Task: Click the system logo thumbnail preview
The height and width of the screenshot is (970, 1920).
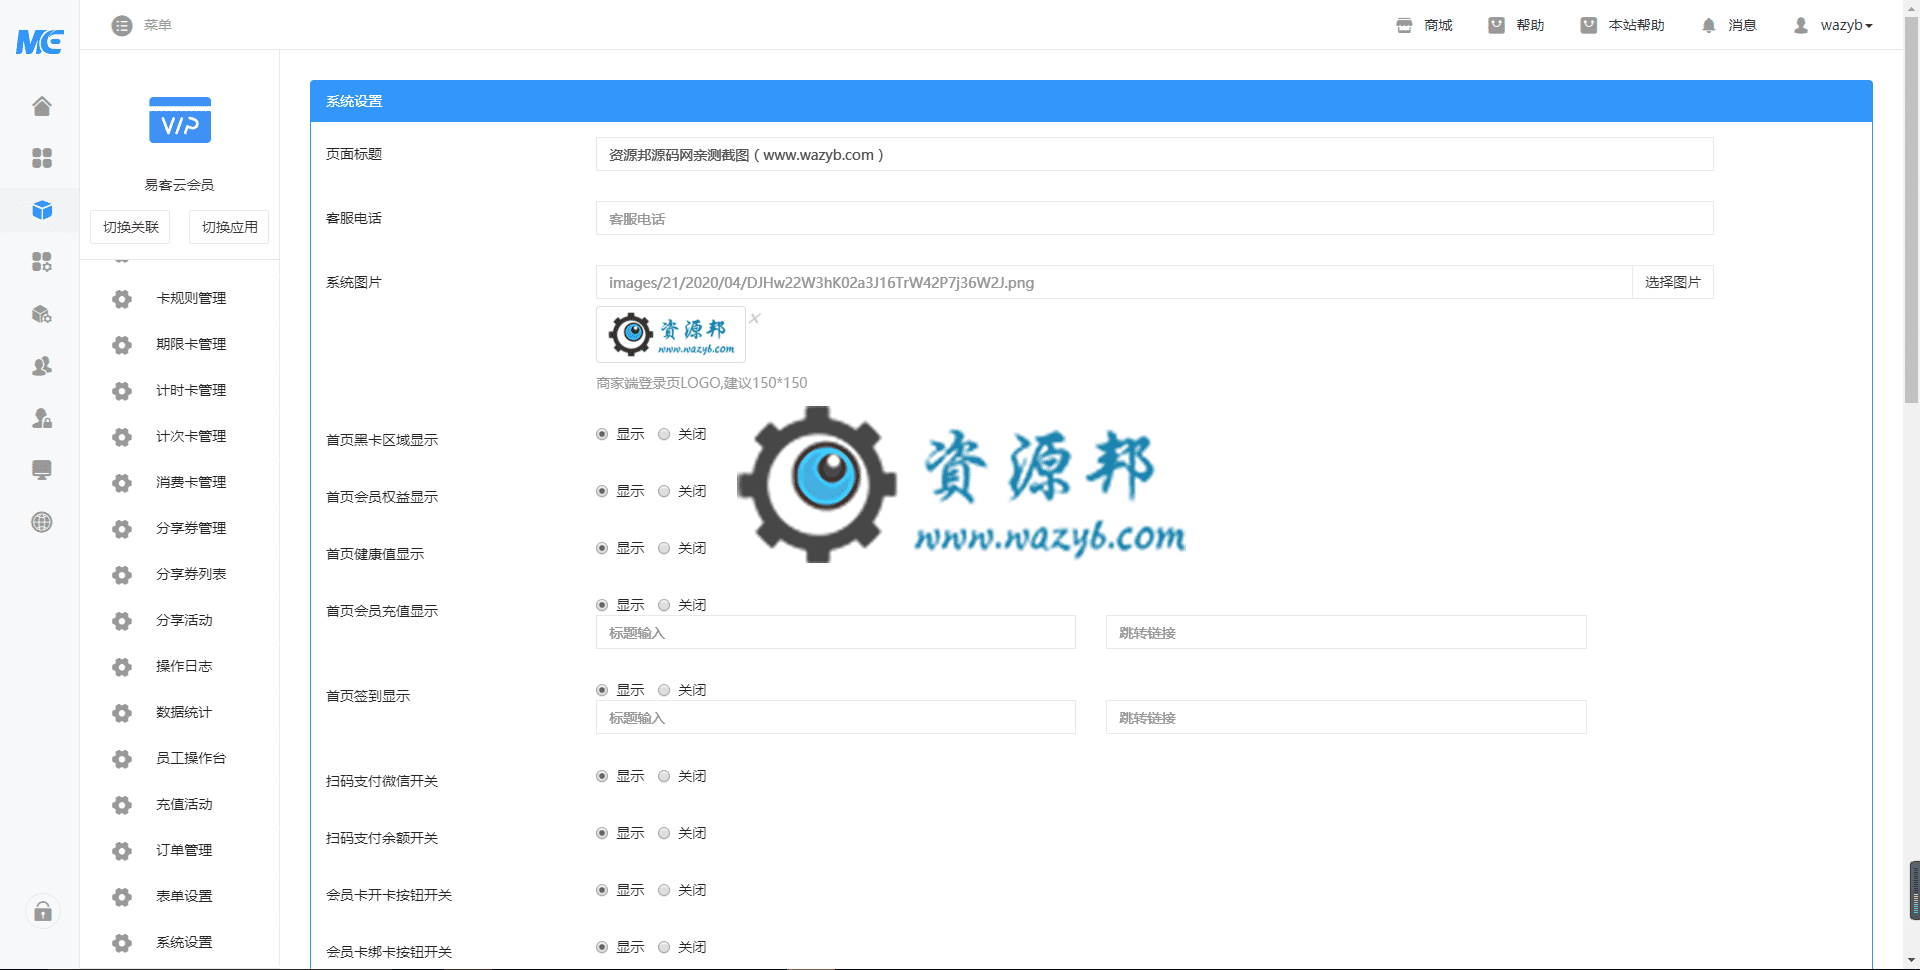Action: (671, 334)
